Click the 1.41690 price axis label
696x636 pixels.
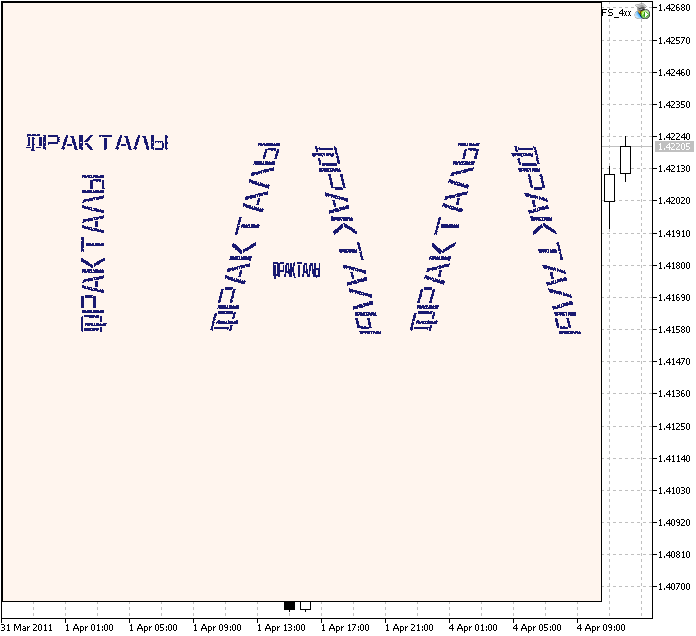(x=674, y=297)
